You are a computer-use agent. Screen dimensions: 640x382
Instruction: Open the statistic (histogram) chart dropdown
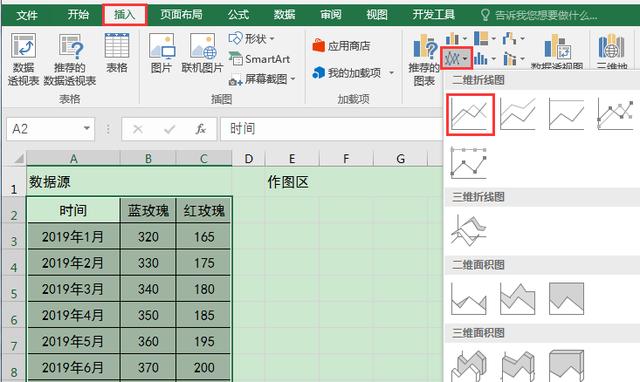tap(485, 59)
